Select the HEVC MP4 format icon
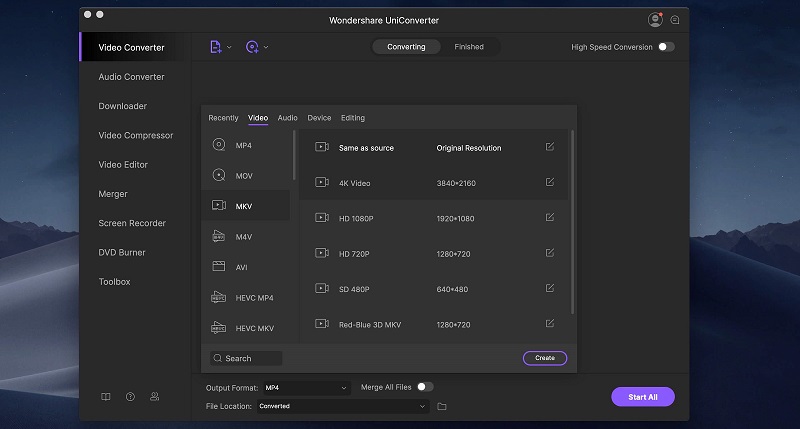800x429 pixels. click(218, 297)
